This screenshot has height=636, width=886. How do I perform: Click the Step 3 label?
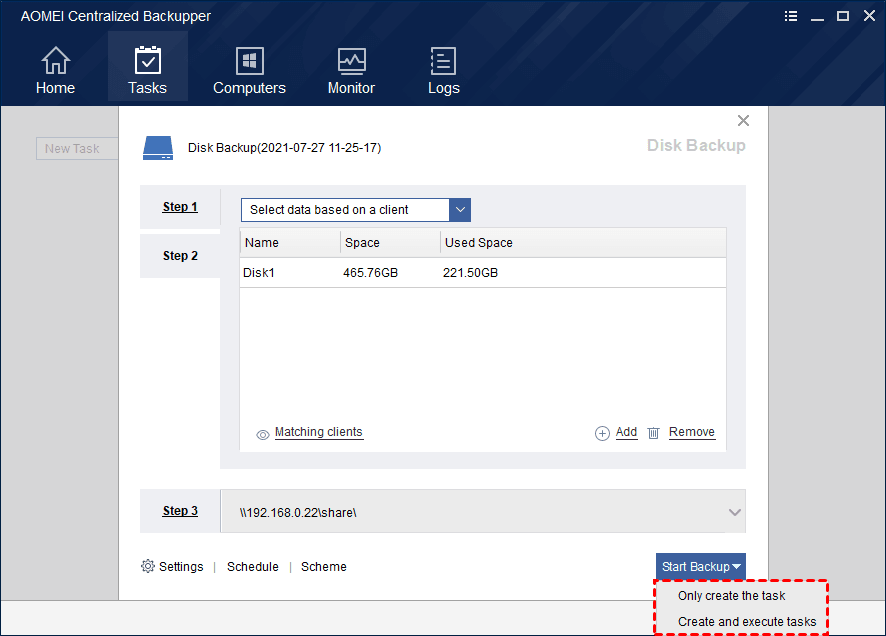tap(180, 511)
